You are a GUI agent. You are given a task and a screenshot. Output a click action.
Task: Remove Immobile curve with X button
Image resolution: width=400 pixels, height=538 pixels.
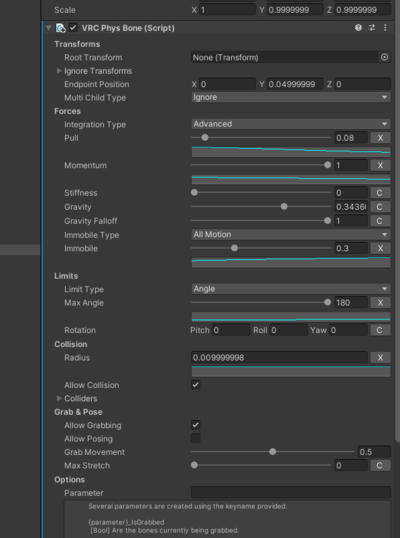(x=380, y=248)
